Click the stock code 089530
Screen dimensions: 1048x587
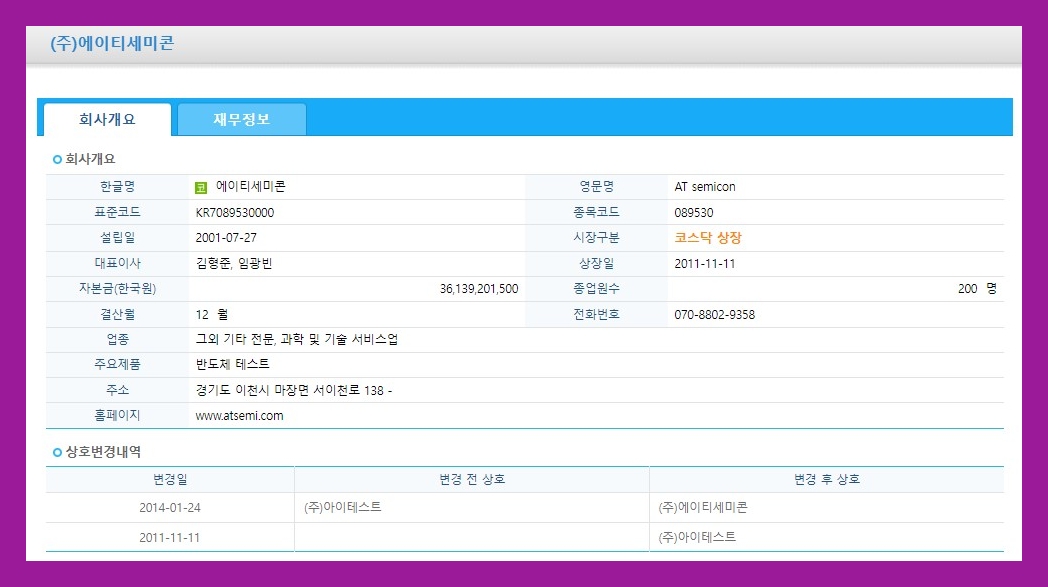click(x=694, y=213)
